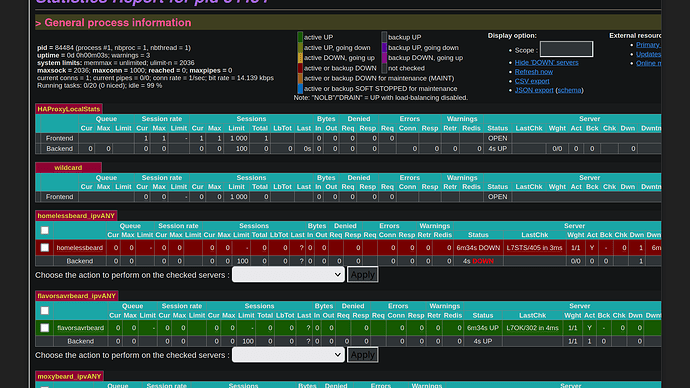The image size is (690, 388).
Task: Click the pid = 84484 info line
Action: 114,48
